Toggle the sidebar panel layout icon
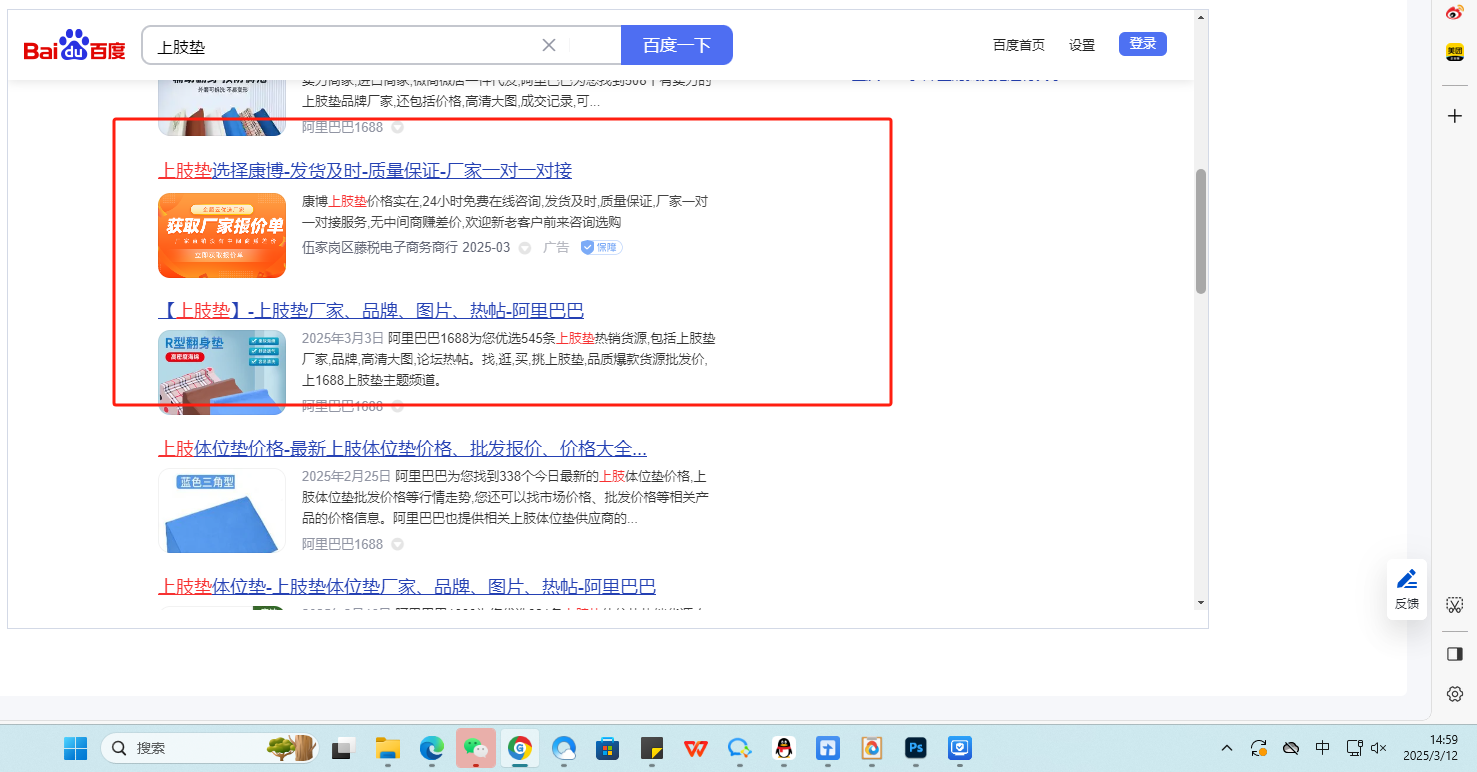Image resolution: width=1477 pixels, height=772 pixels. pyautogui.click(x=1455, y=654)
